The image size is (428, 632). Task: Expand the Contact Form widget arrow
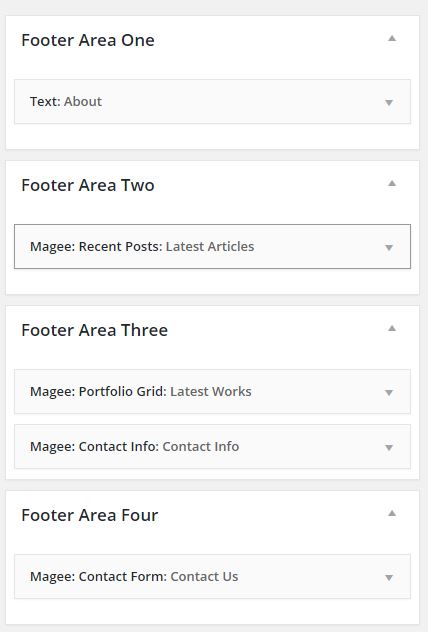389,578
